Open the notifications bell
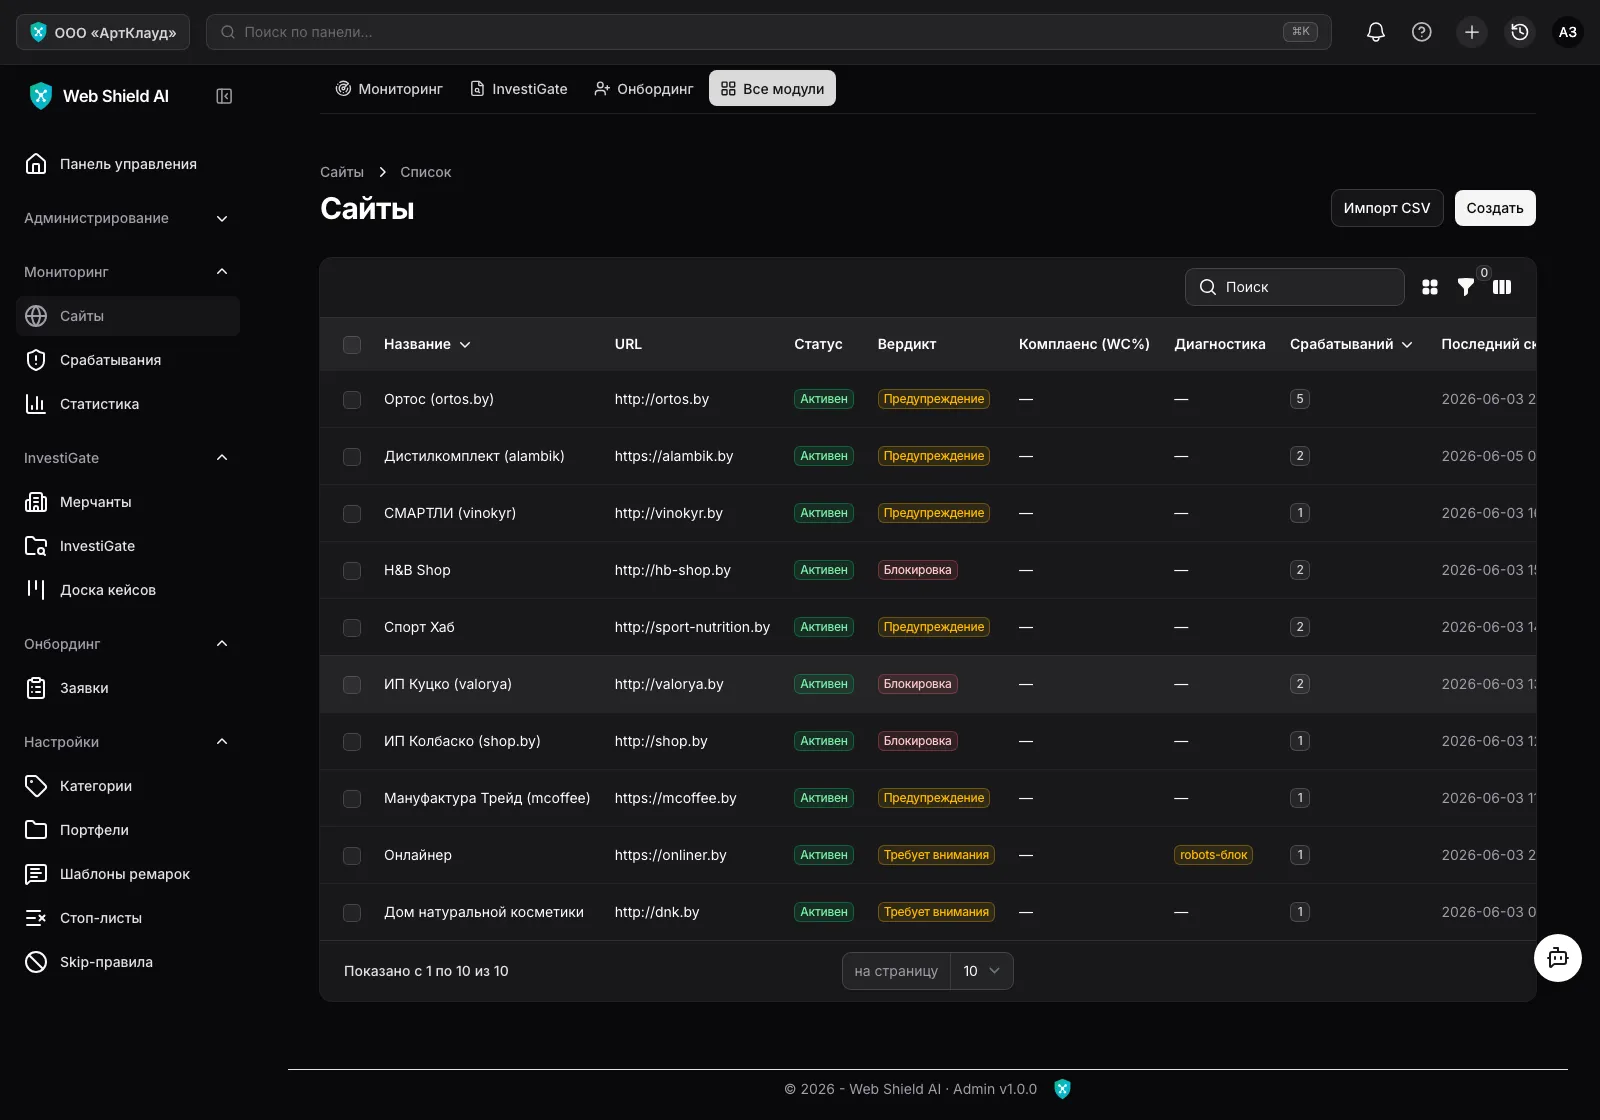Screen dimensions: 1600x1120 (x=1376, y=32)
